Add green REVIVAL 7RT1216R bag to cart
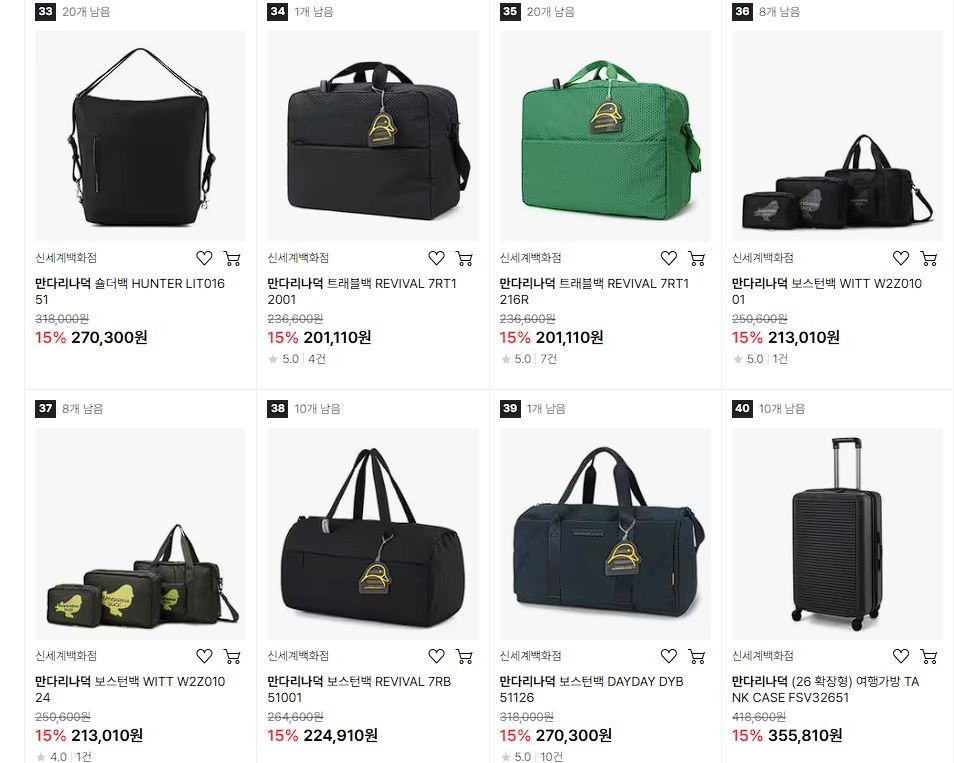Image resolution: width=954 pixels, height=763 pixels. click(x=697, y=259)
